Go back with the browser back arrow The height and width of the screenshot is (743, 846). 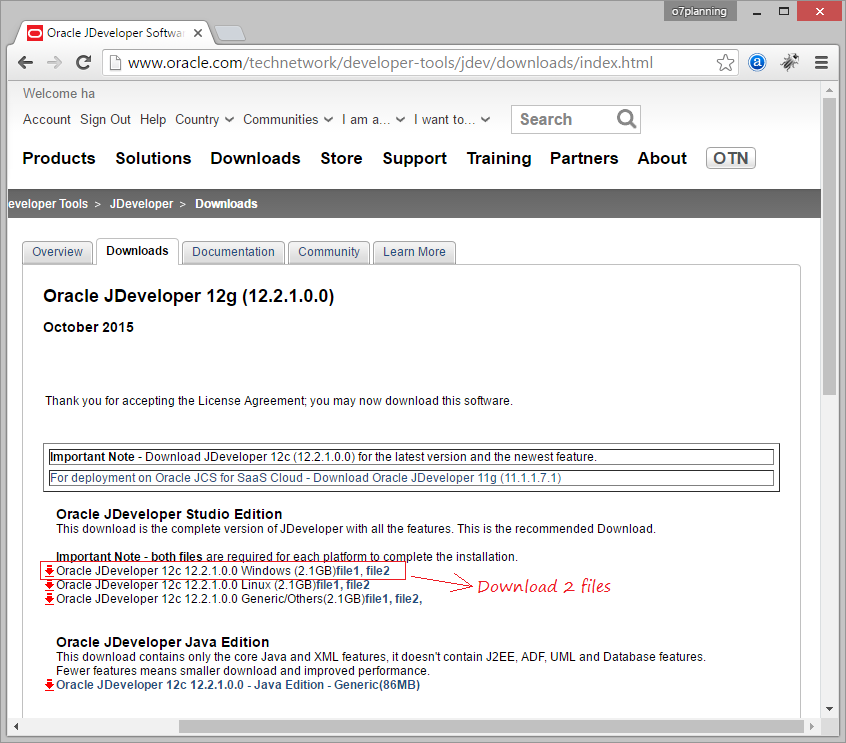[x=25, y=63]
